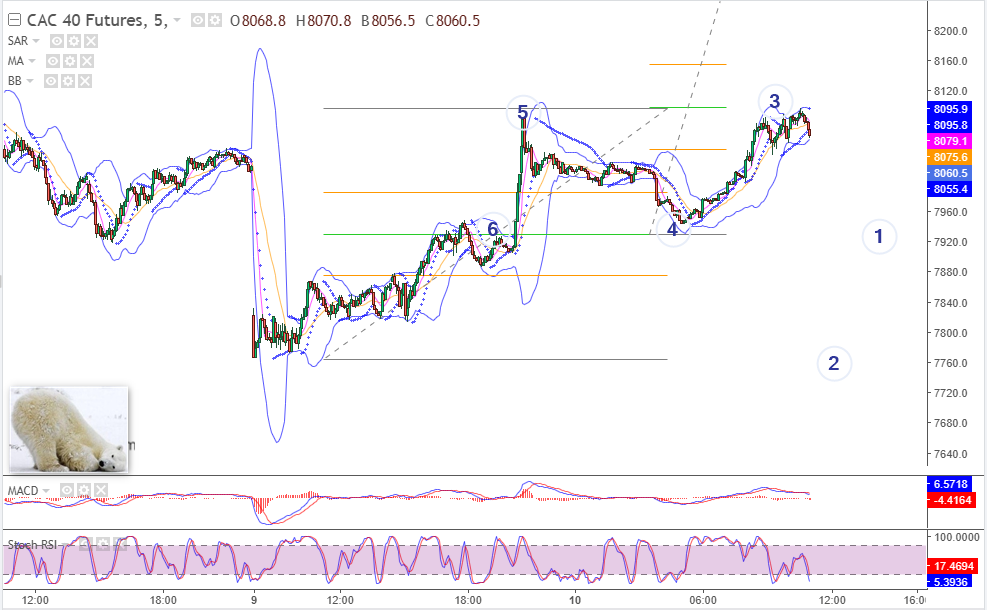Hide the Stoch RSI indicator with eye icon
Image resolution: width=987 pixels, height=610 pixels.
(87, 544)
